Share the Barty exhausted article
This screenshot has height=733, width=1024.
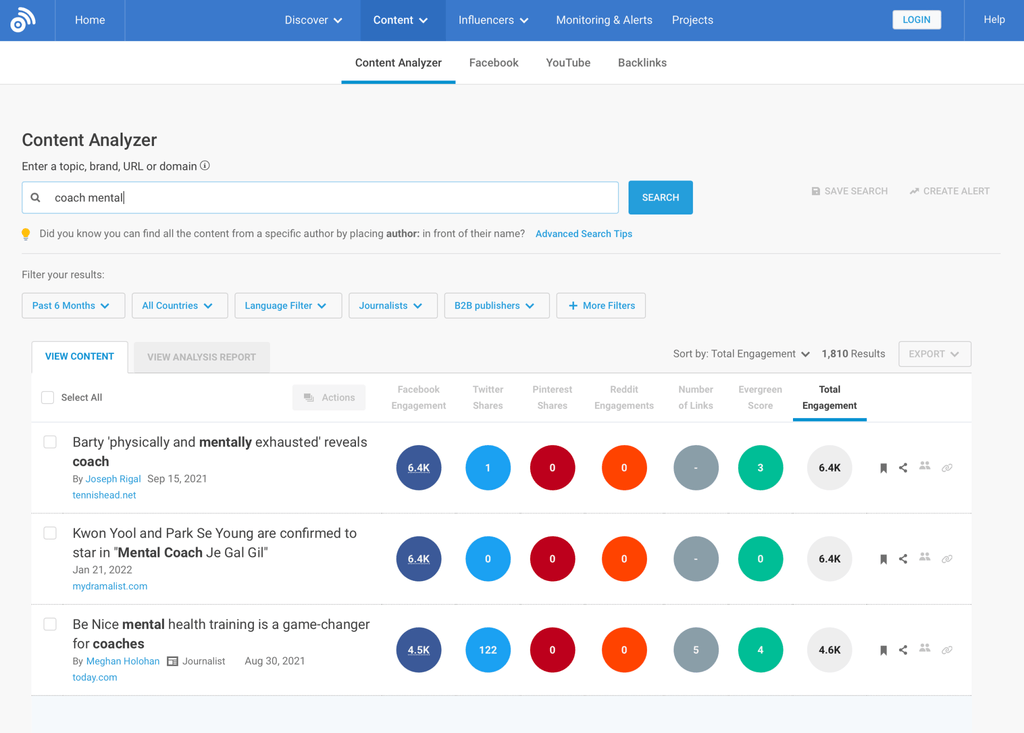click(903, 468)
